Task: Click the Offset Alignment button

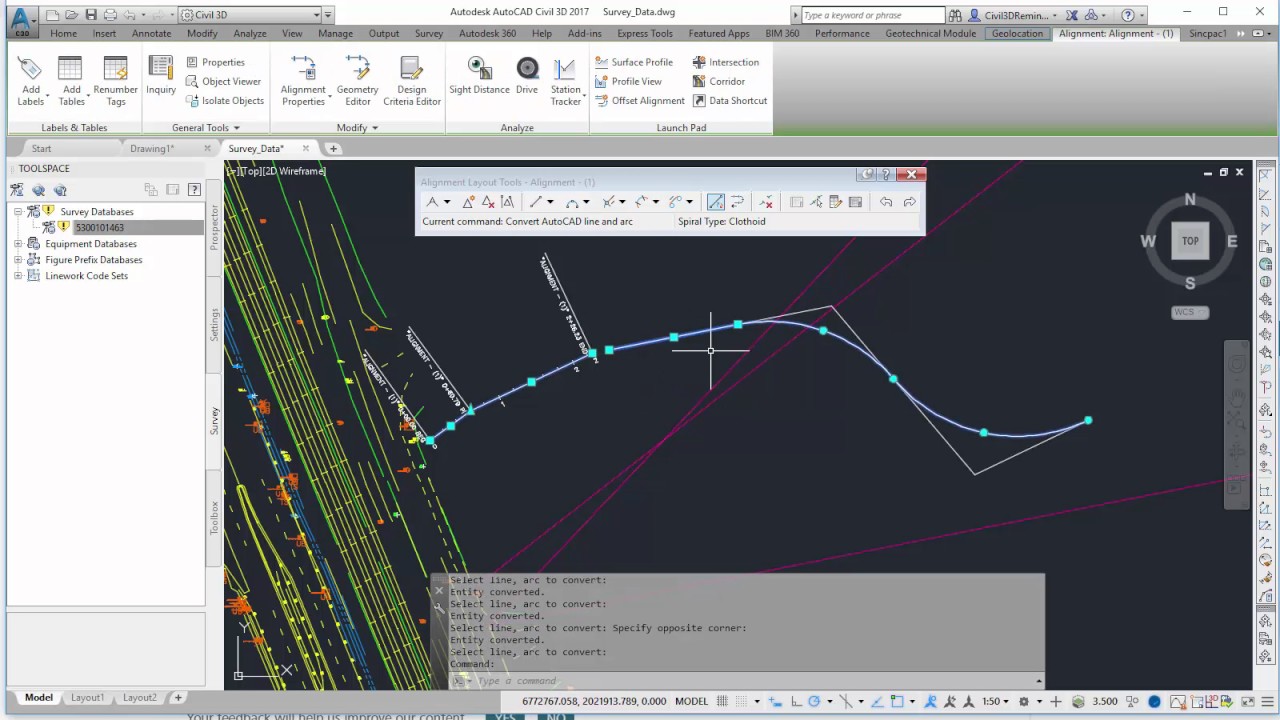Action: click(640, 100)
